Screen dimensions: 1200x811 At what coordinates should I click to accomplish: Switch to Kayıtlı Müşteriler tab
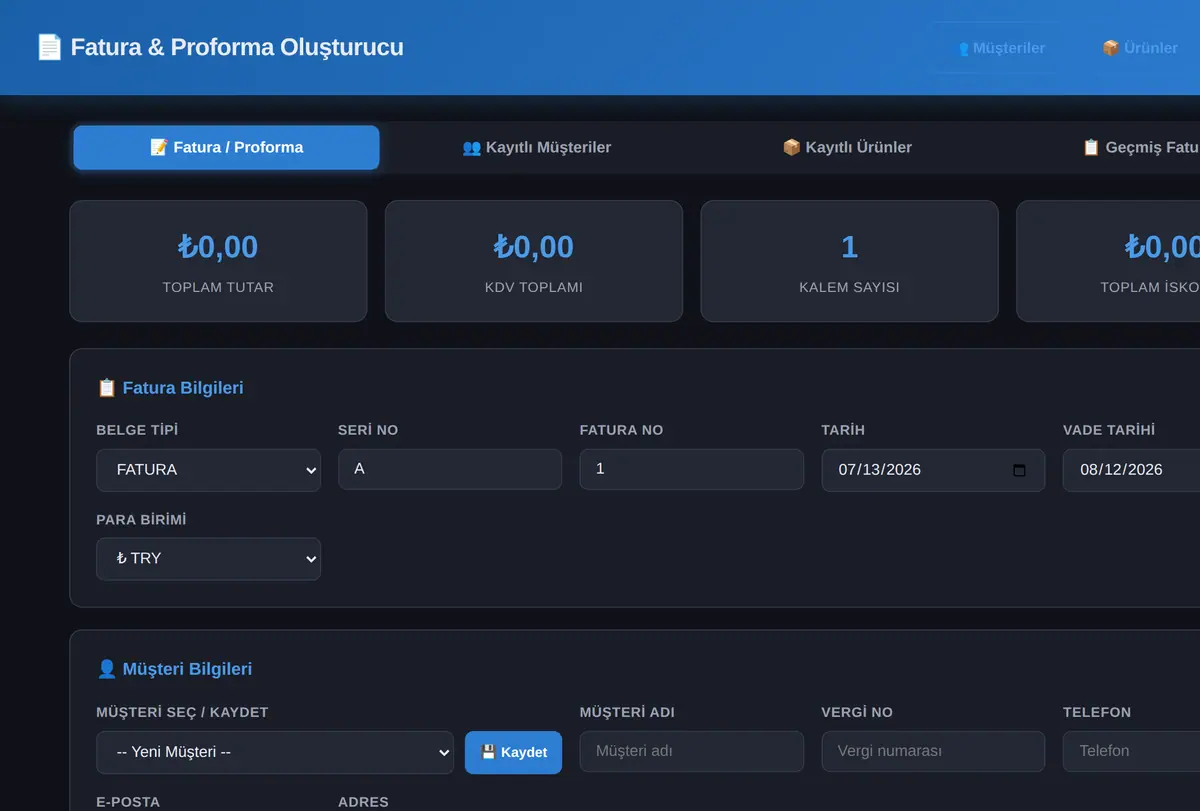point(536,147)
